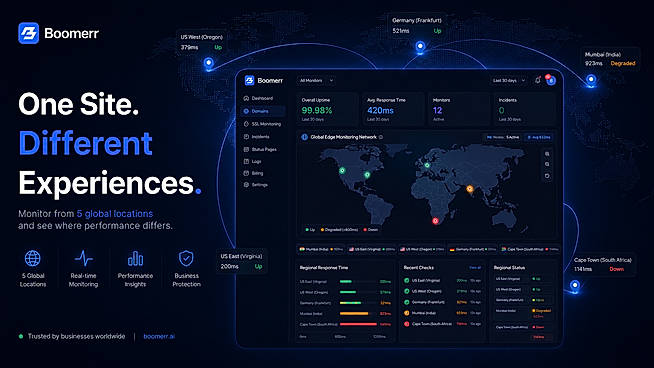Open the Last 30 days range dropdown

pos(508,81)
